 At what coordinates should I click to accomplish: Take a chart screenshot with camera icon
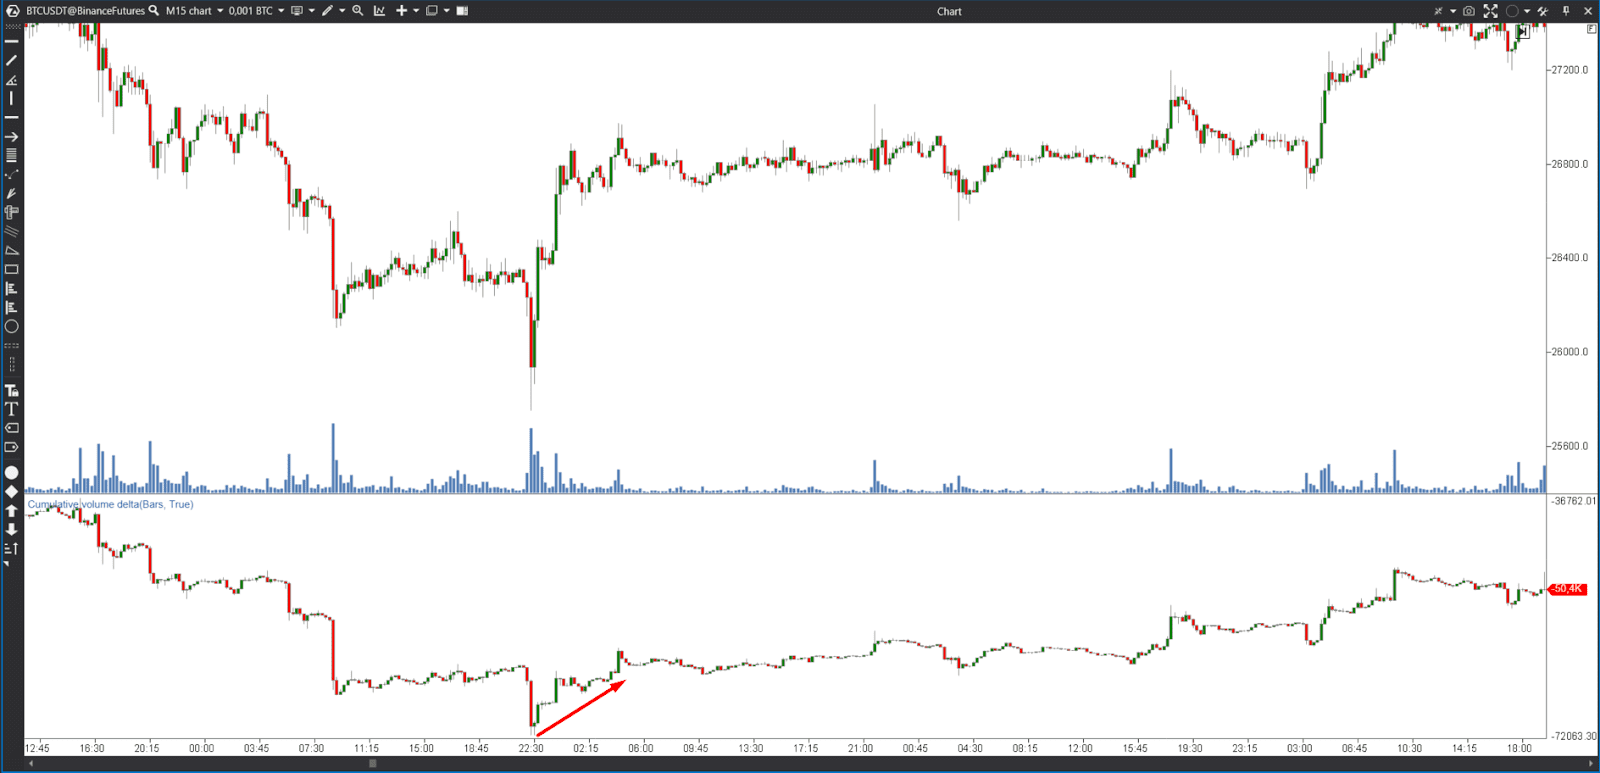click(x=1469, y=11)
